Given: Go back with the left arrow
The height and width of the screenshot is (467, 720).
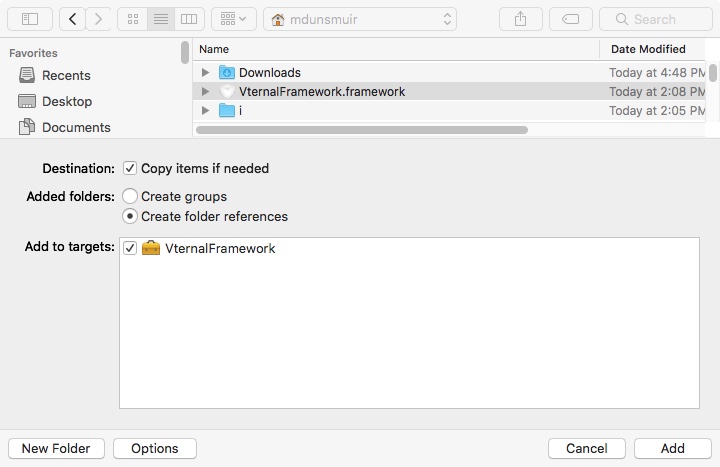Looking at the screenshot, I should [72, 19].
